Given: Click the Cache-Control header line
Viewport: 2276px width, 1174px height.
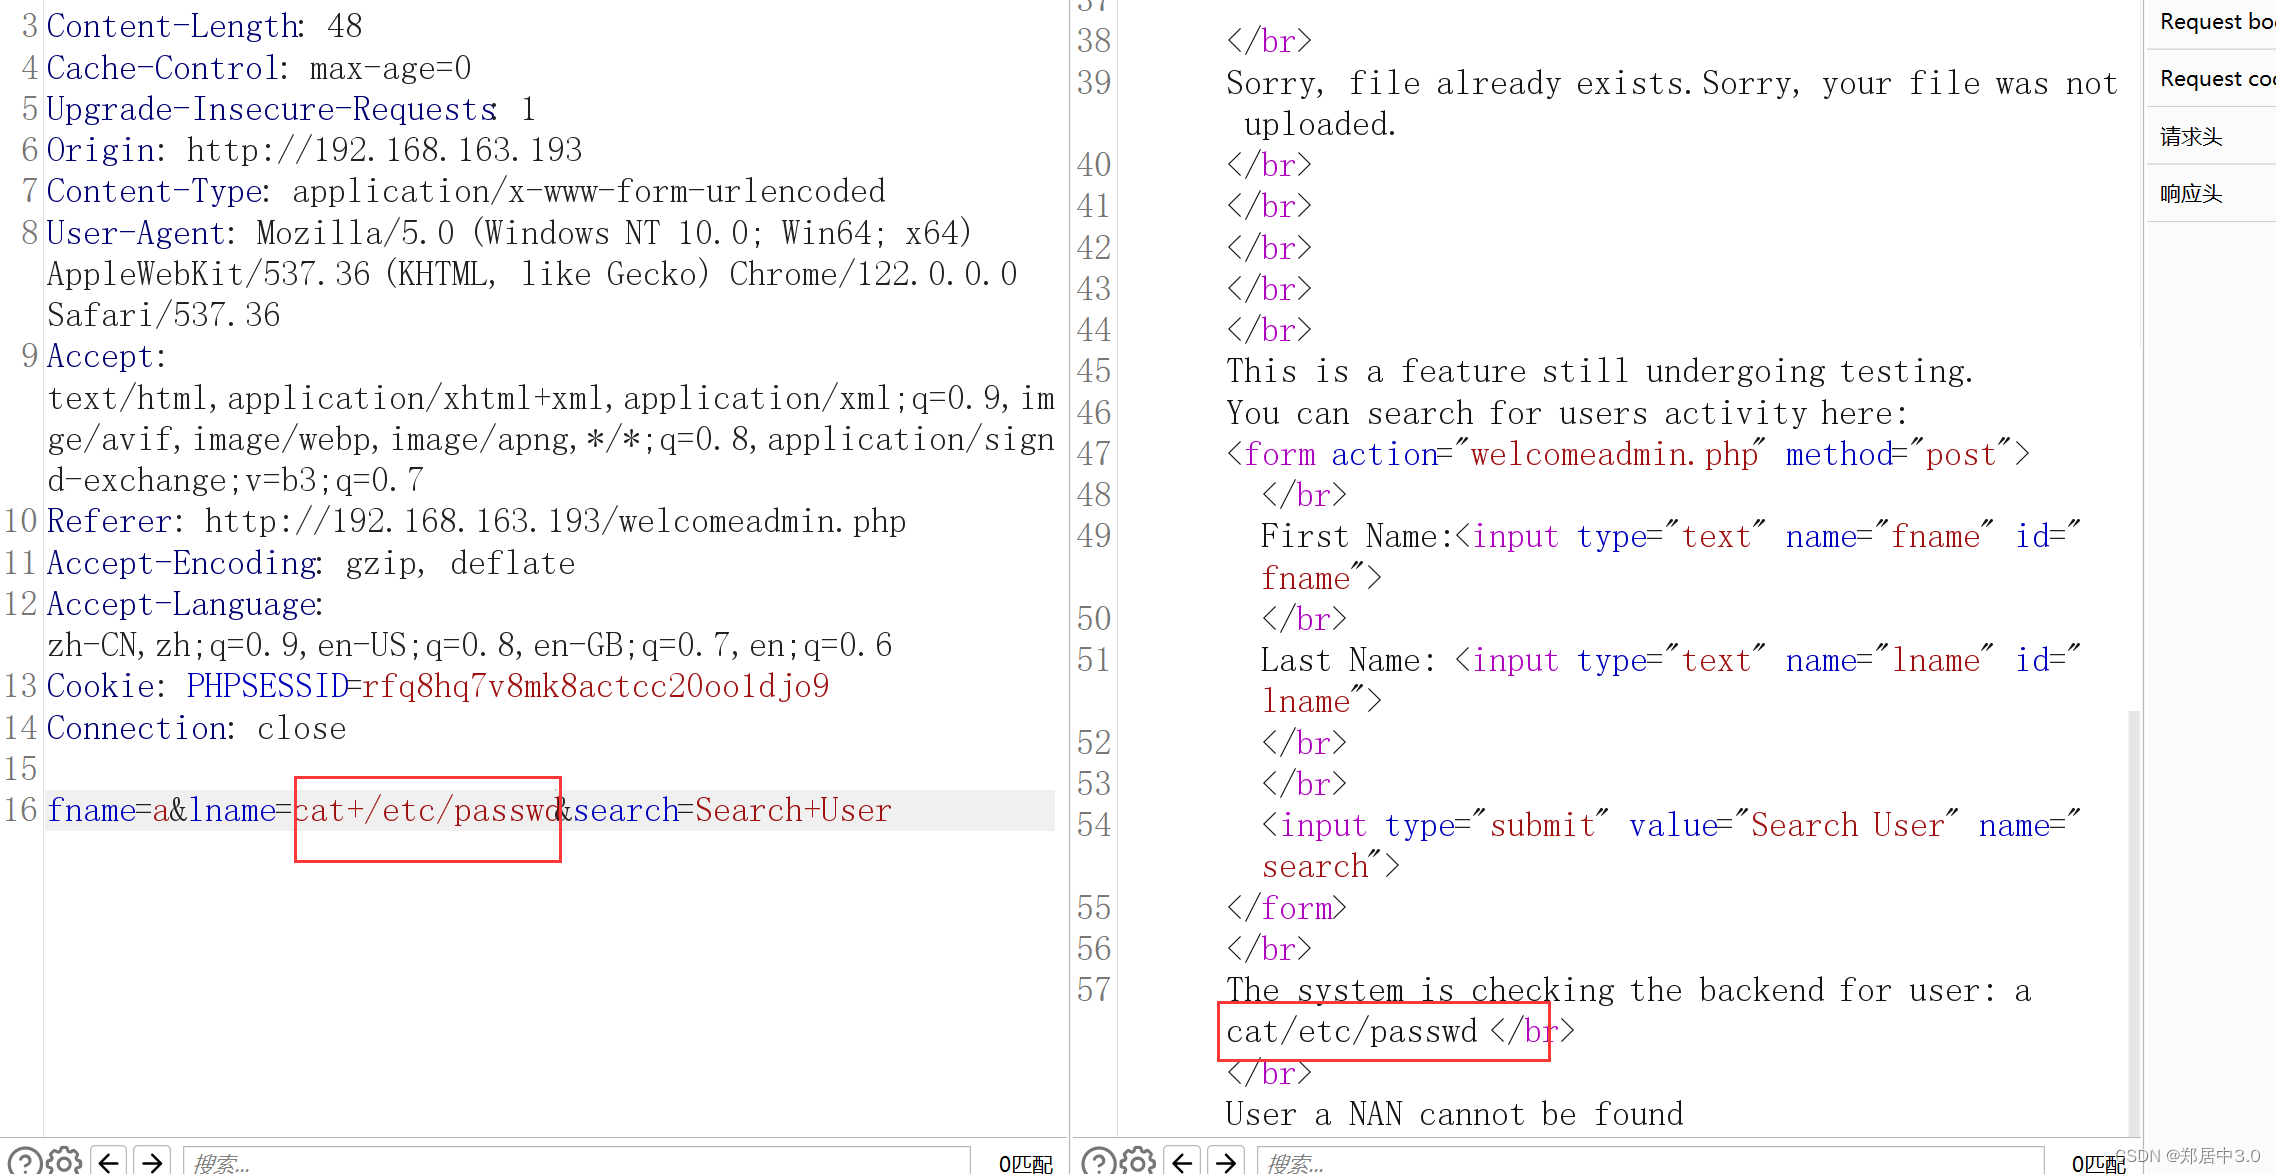Looking at the screenshot, I should click(258, 68).
